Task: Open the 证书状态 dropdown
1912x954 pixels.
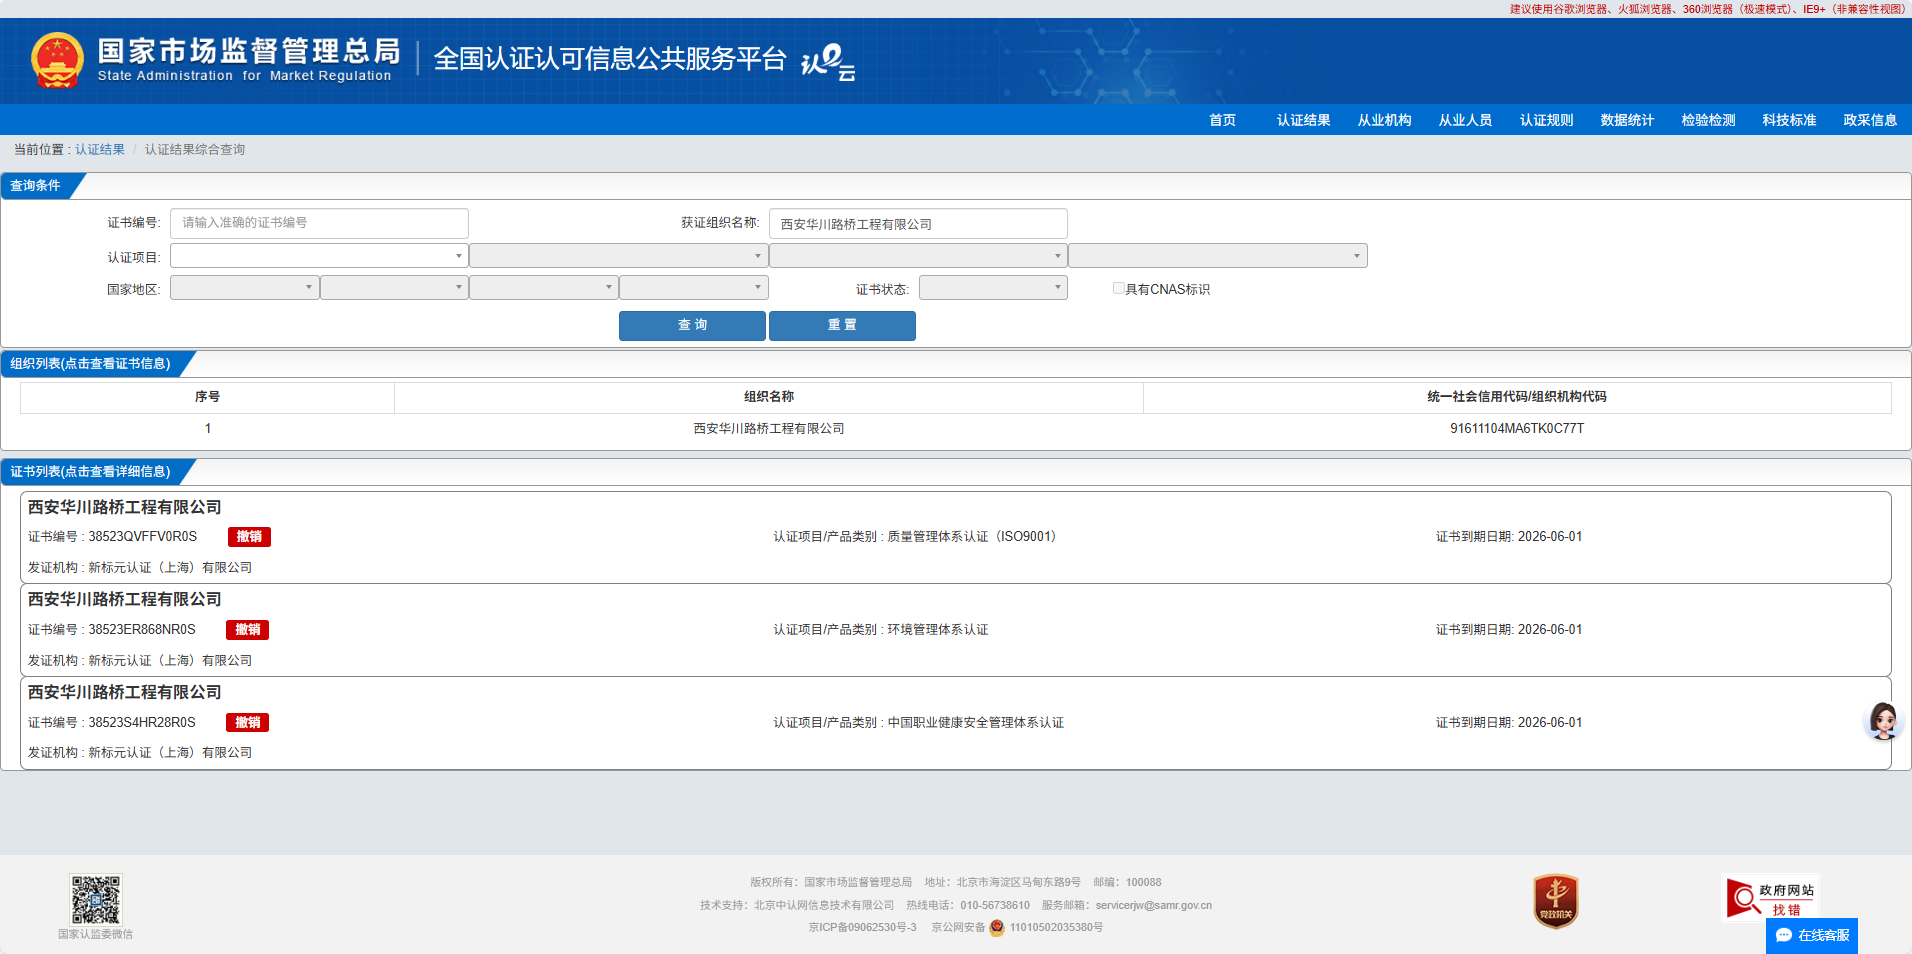Action: pyautogui.click(x=992, y=288)
